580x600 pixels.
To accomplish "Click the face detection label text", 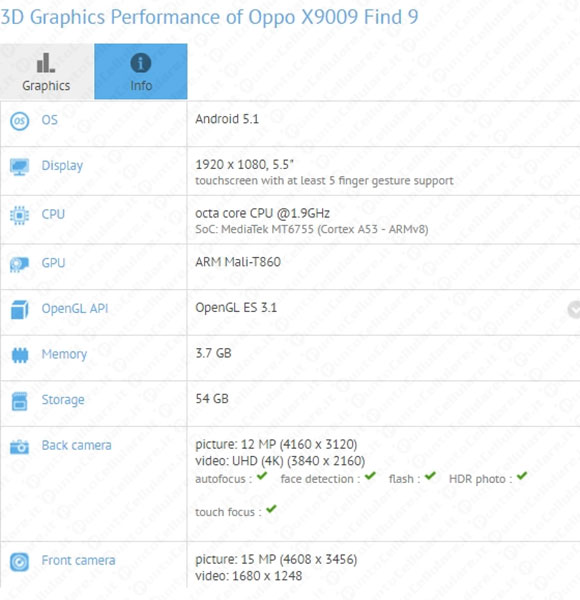I will (320, 479).
